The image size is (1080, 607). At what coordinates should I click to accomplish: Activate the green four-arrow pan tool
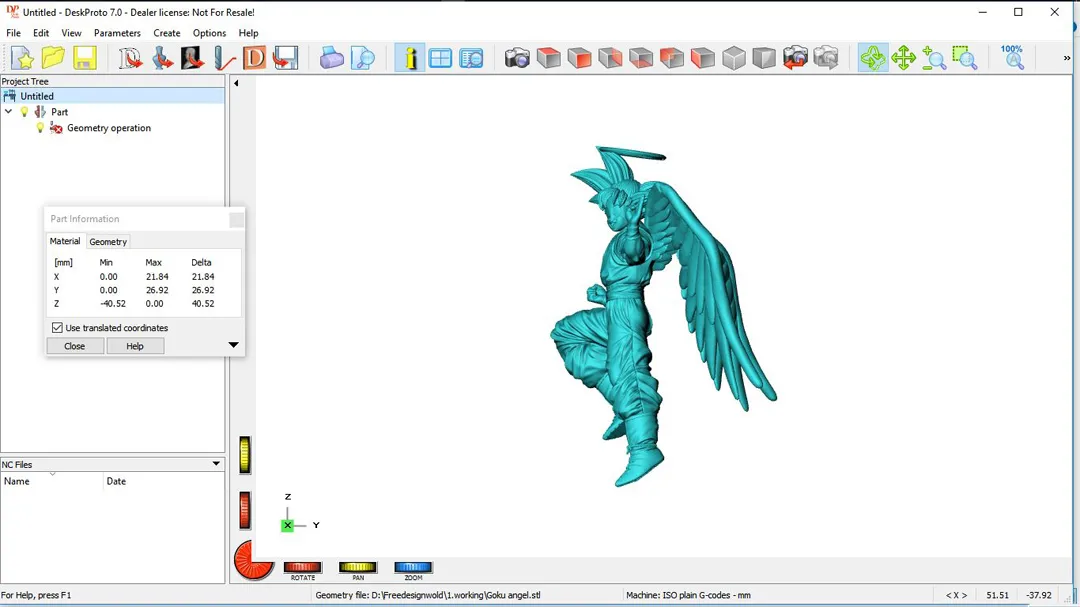[x=903, y=58]
